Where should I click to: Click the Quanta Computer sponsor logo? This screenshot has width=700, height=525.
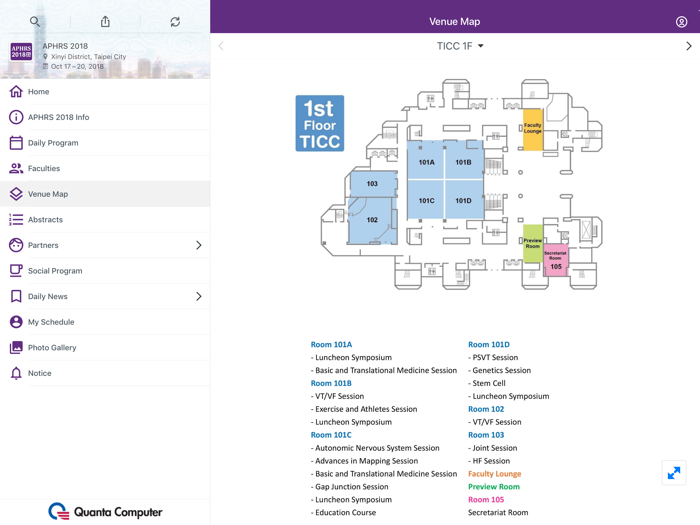coord(105,512)
